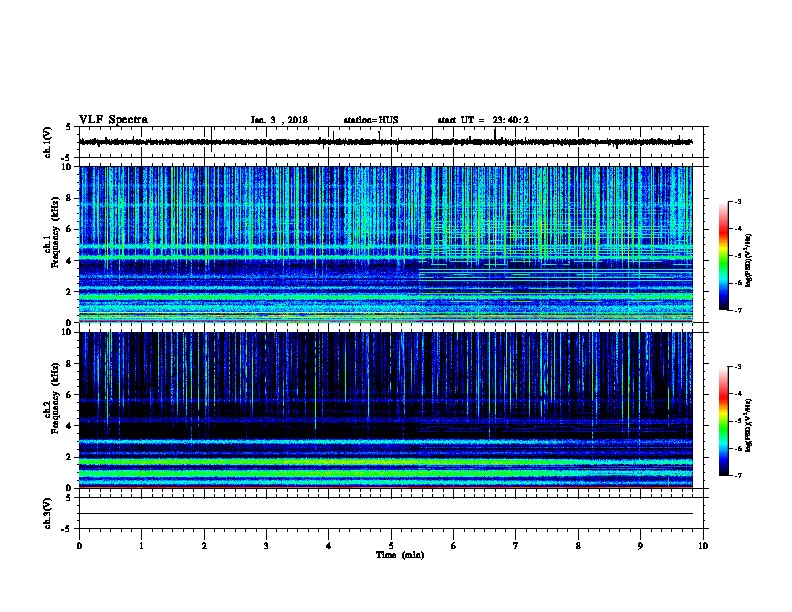Click the "2" kHz tick of ch.2 spectrogram
Image resolution: width=792 pixels, height=612 pixels.
click(71, 457)
